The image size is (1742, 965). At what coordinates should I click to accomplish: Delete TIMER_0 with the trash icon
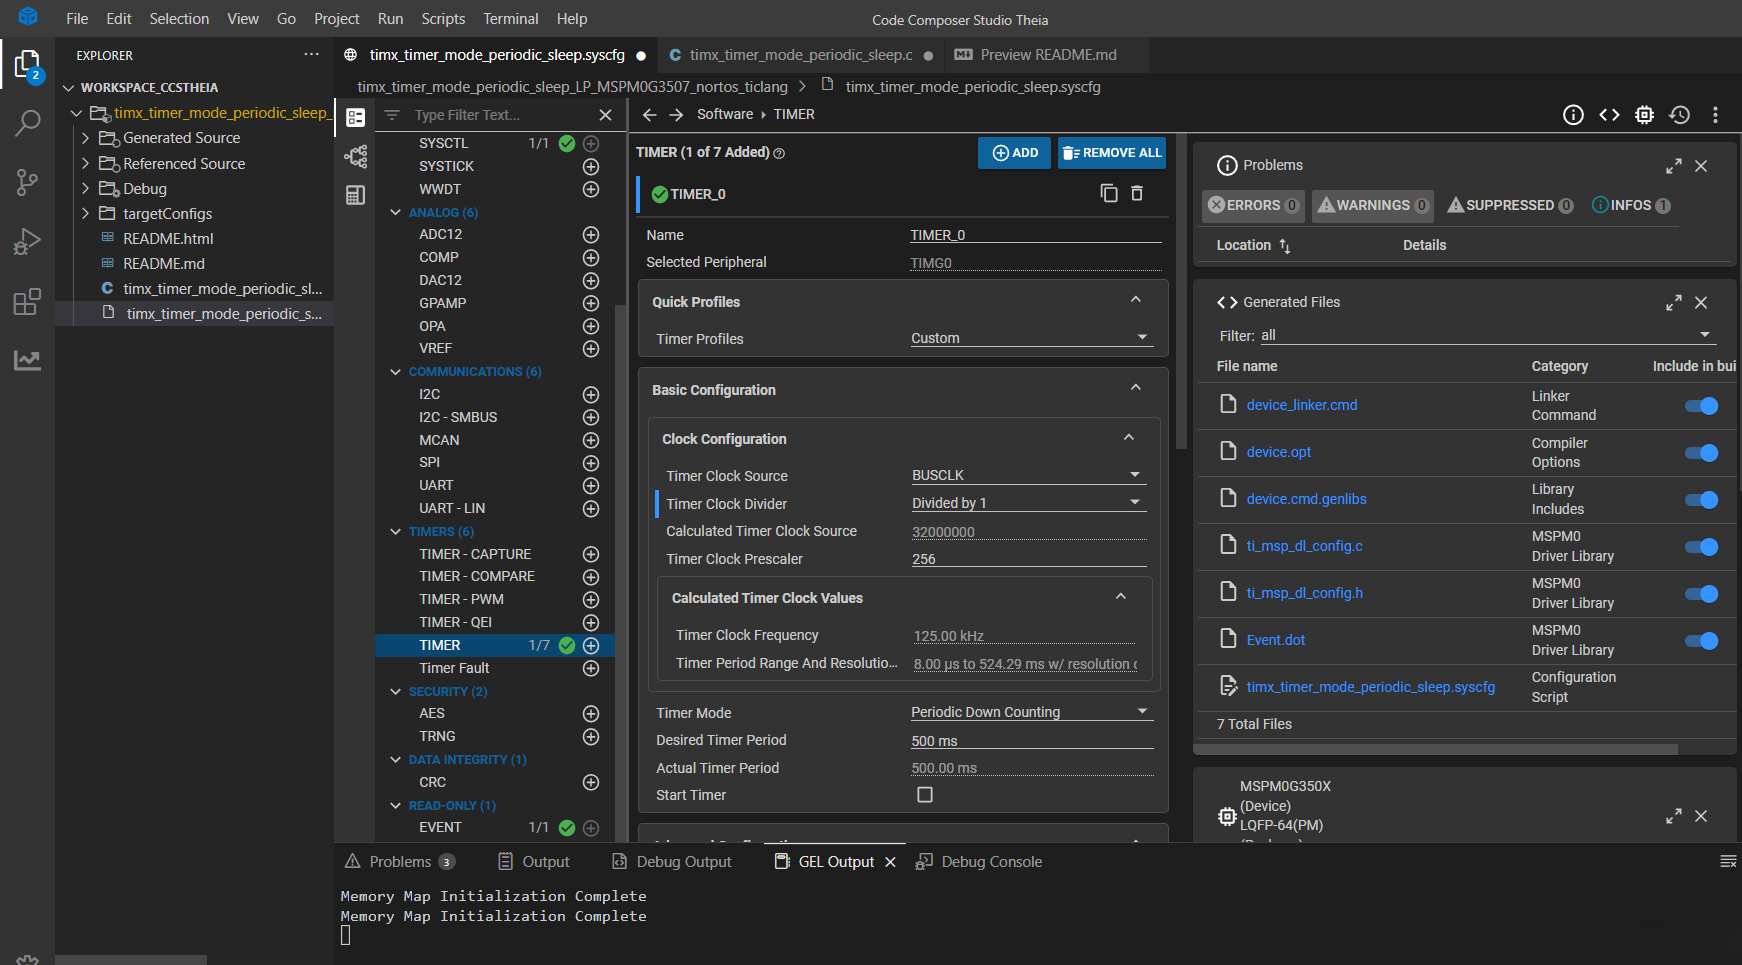pyautogui.click(x=1137, y=193)
